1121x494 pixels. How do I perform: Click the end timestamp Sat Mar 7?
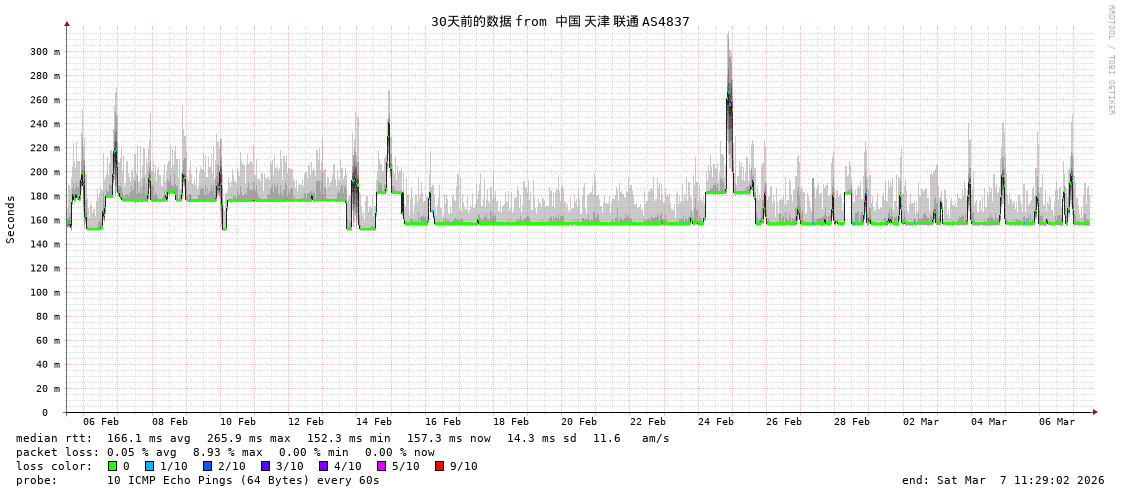[x=1003, y=480]
